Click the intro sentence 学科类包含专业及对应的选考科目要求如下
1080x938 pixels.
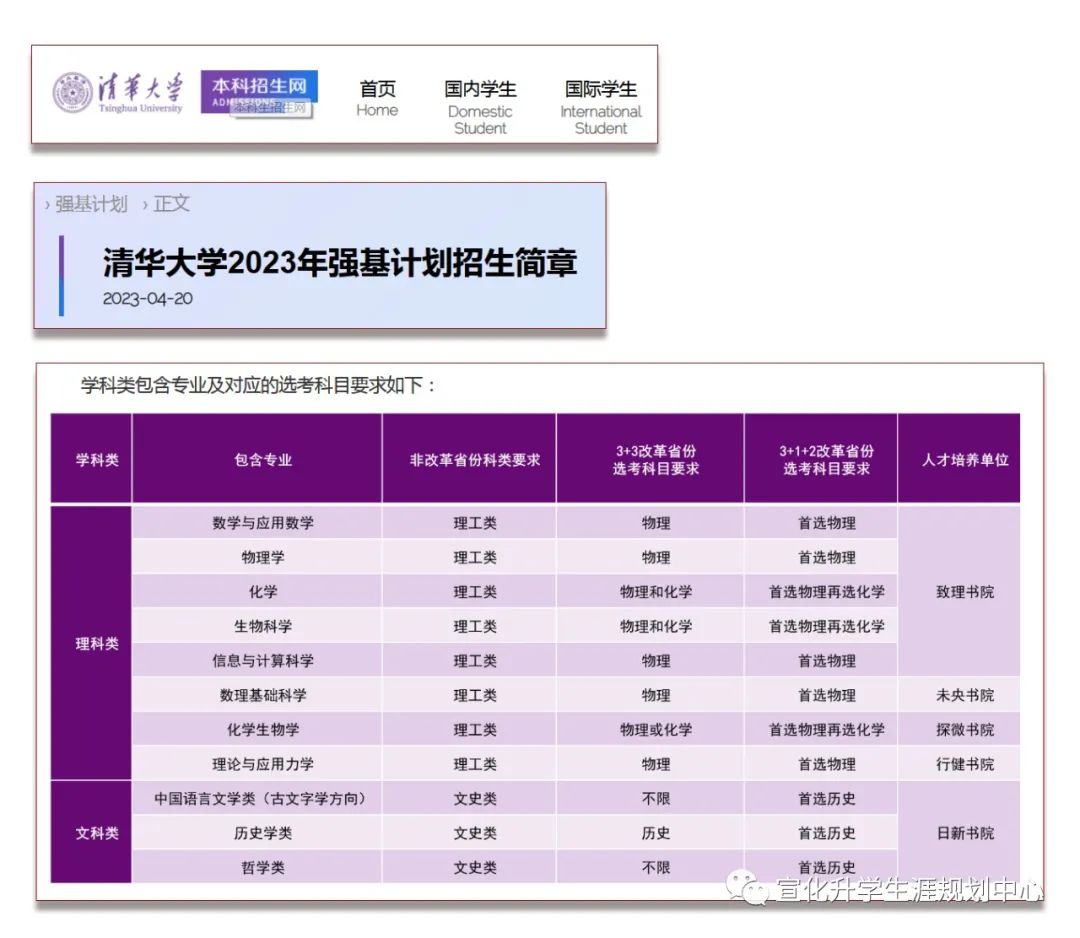tap(258, 385)
